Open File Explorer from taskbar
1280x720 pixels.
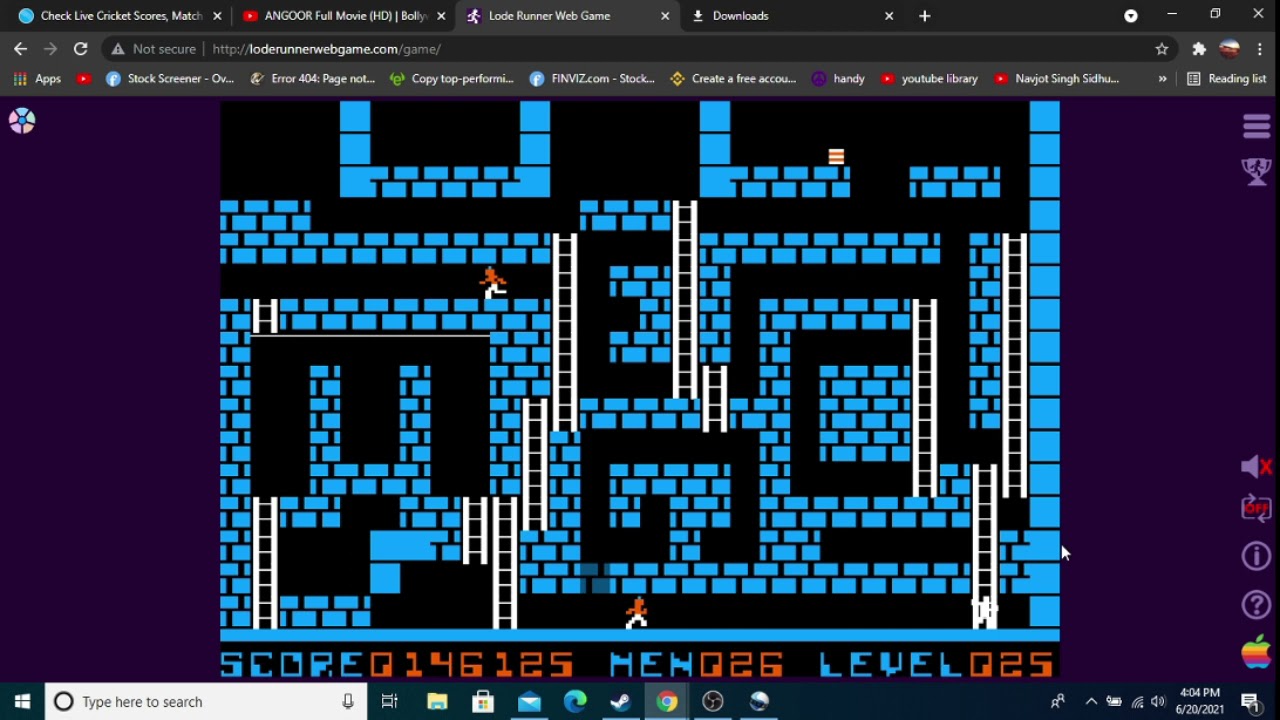(437, 702)
